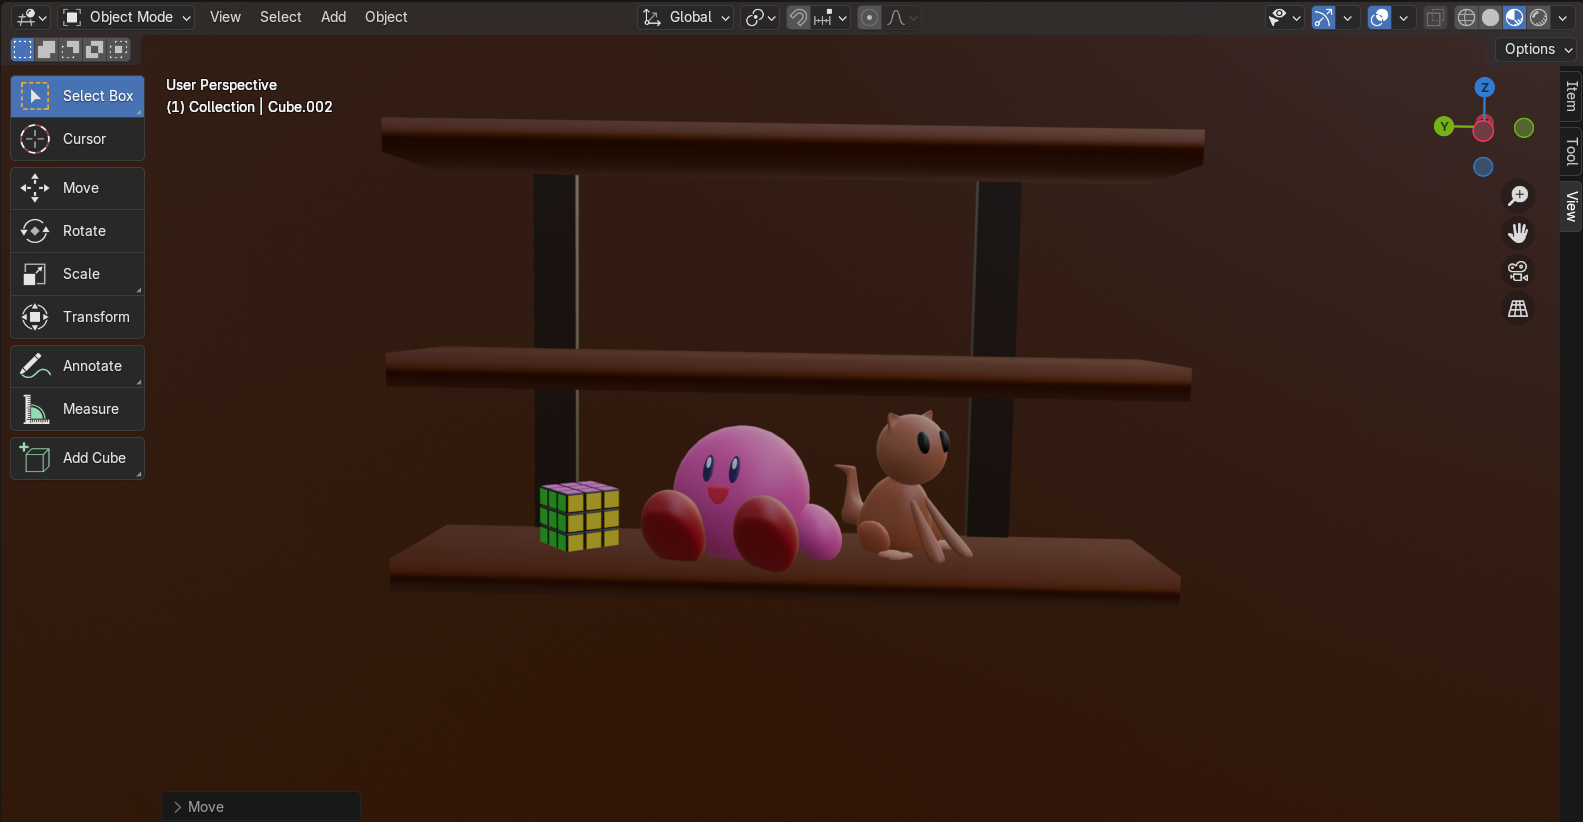The height and width of the screenshot is (822, 1583).
Task: Choose the Annotate tool
Action: [77, 366]
